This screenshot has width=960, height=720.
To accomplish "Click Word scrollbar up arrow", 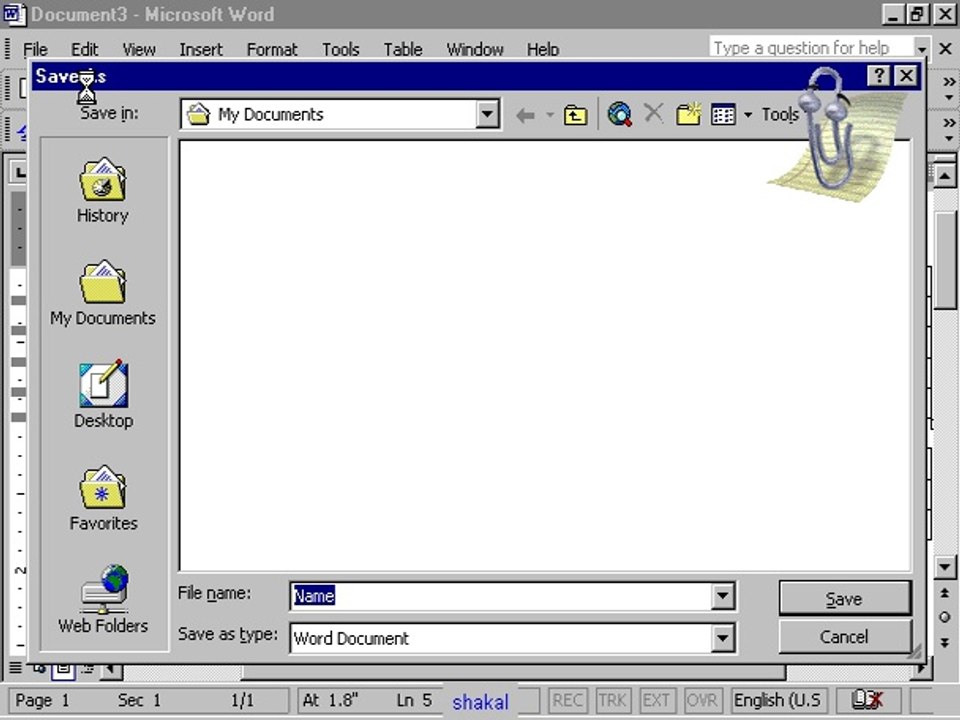I will click(x=945, y=177).
